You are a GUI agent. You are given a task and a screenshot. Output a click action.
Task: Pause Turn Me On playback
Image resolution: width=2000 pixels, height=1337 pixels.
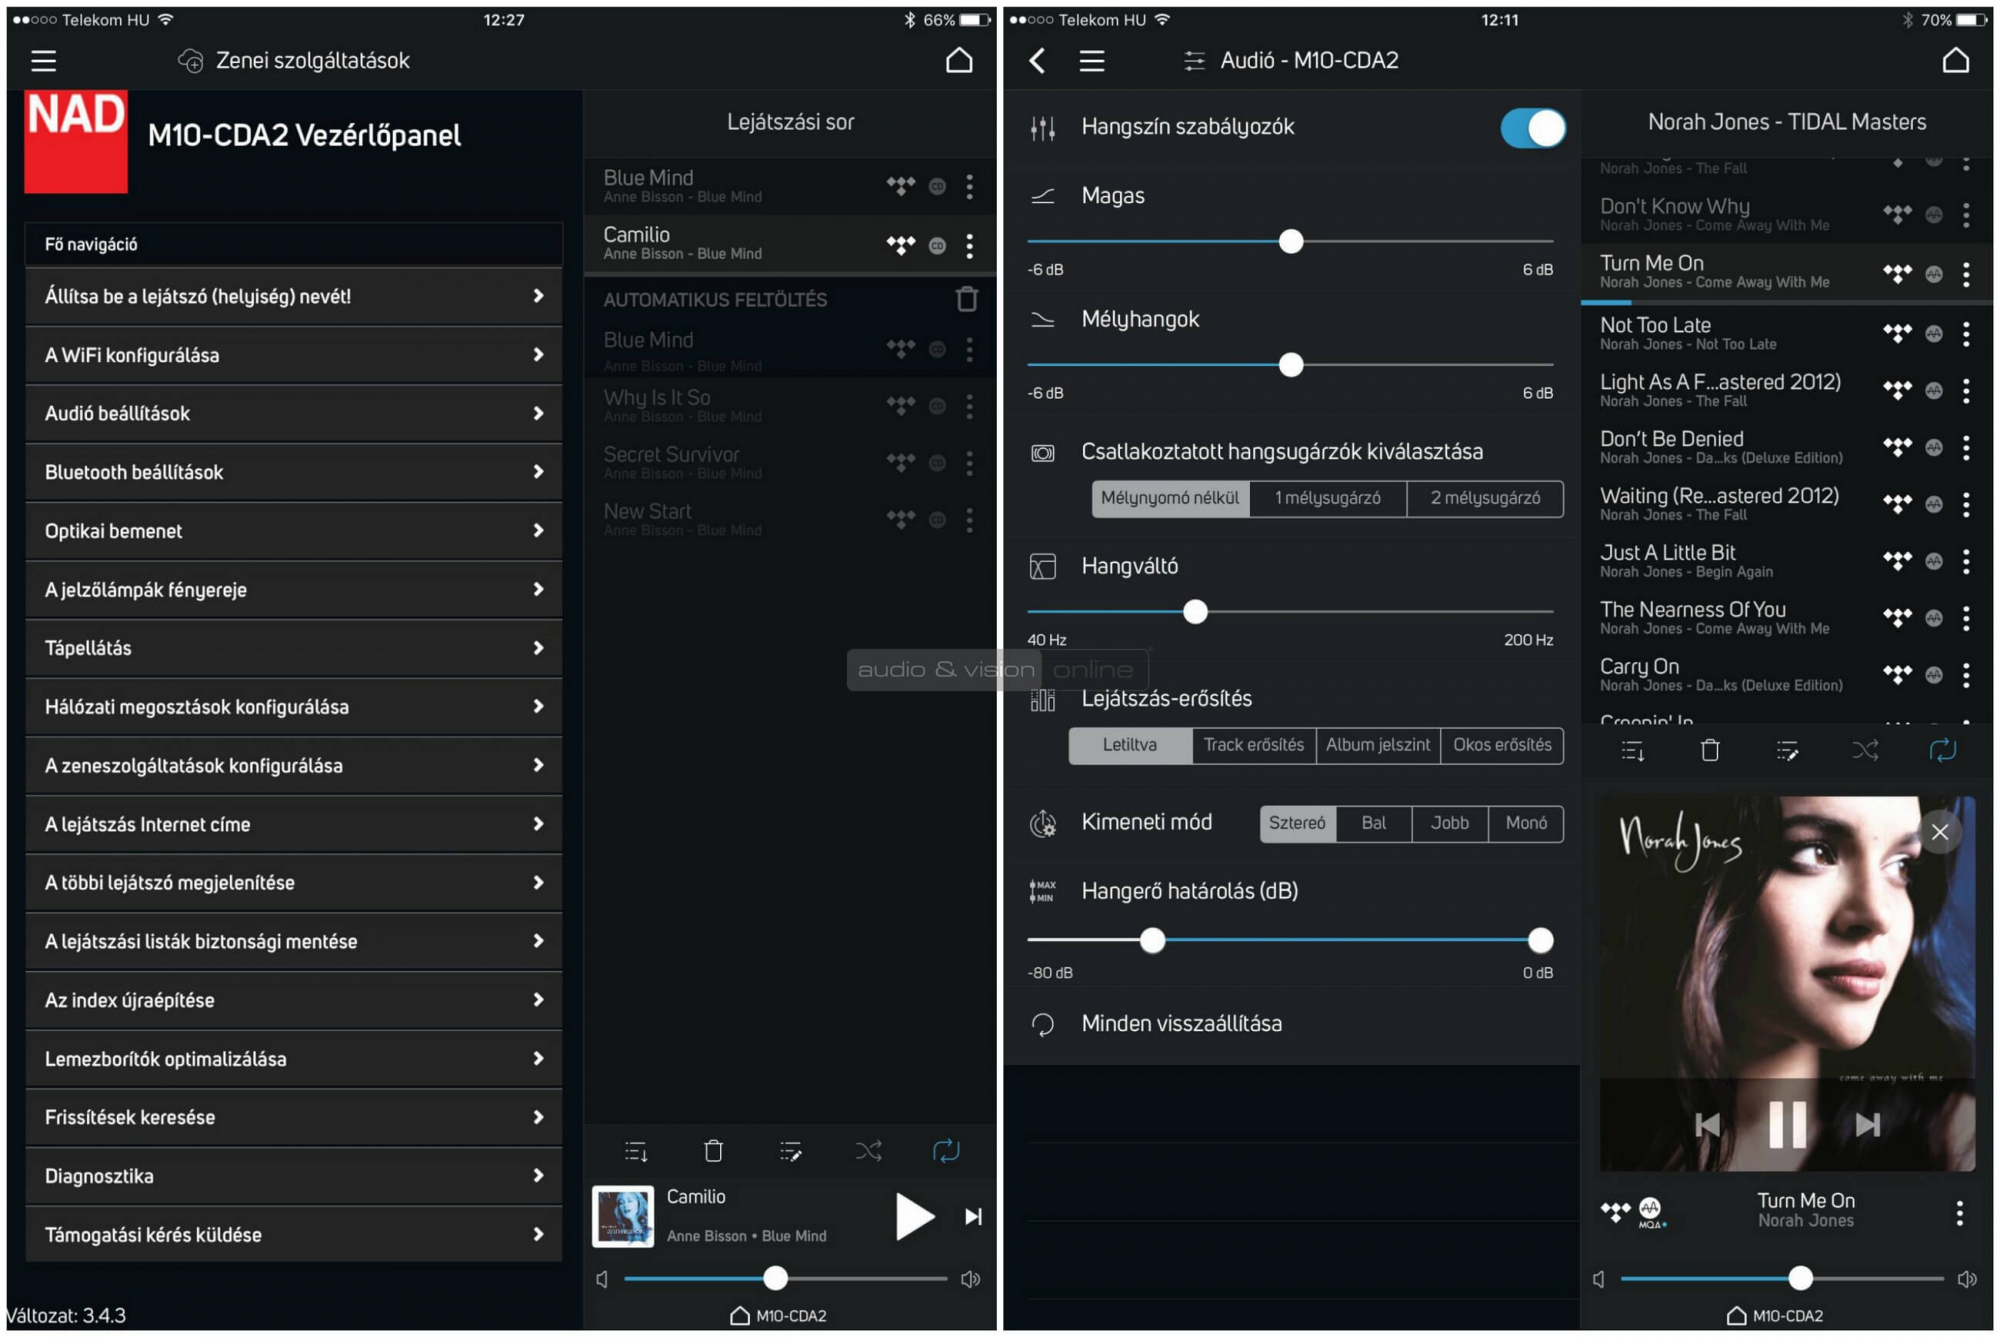click(x=1787, y=1124)
